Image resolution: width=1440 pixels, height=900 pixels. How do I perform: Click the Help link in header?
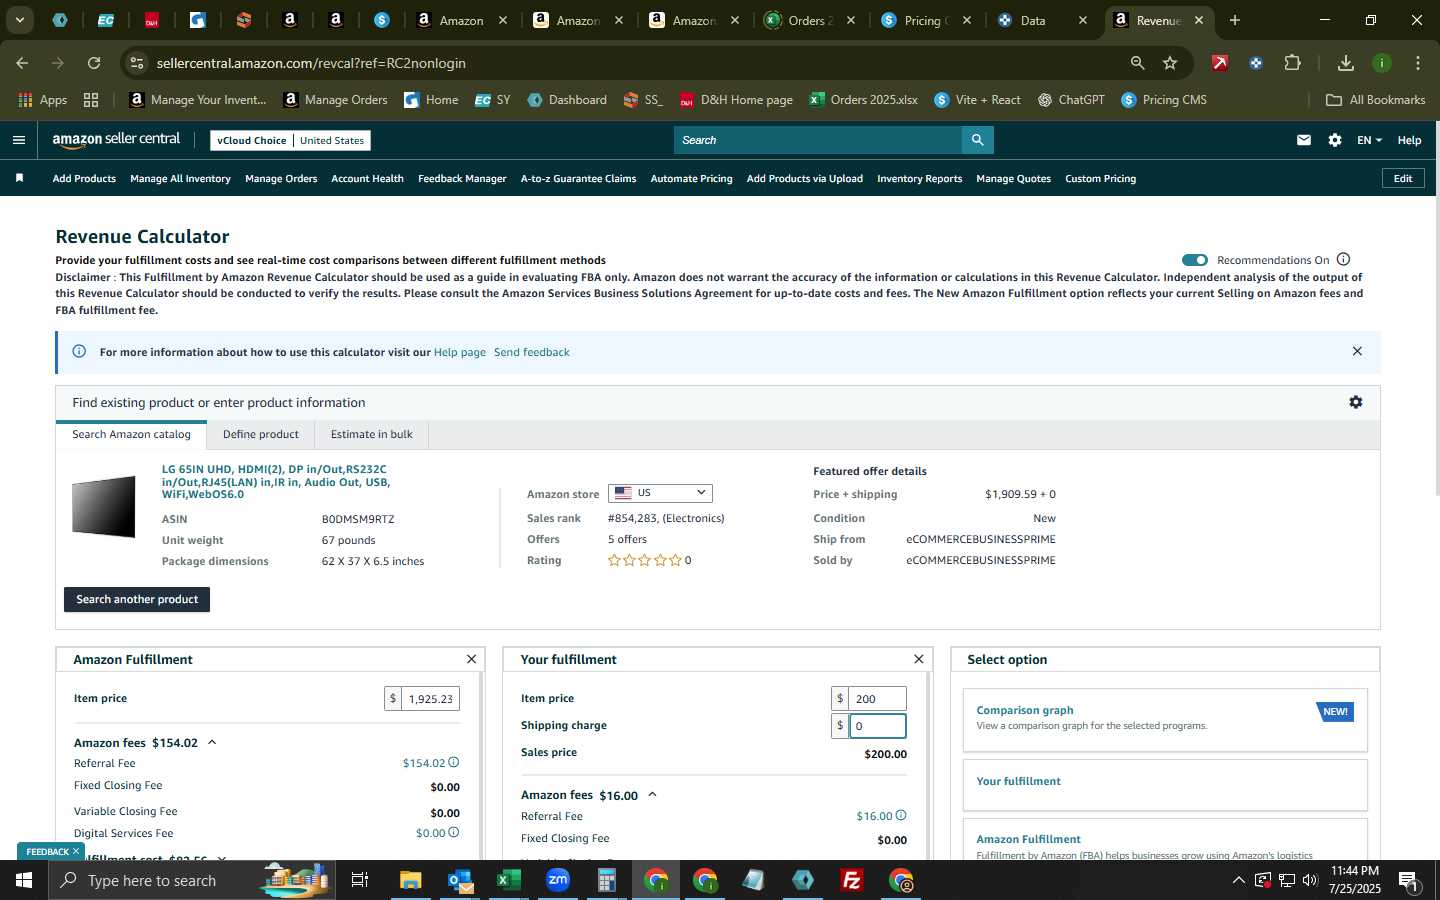(x=1409, y=140)
